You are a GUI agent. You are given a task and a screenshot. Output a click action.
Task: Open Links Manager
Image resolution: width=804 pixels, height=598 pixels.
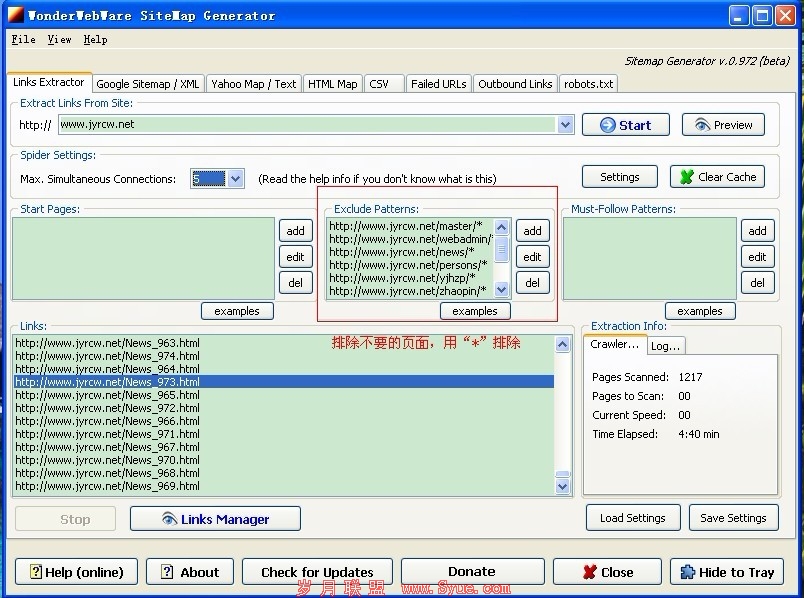tap(215, 519)
